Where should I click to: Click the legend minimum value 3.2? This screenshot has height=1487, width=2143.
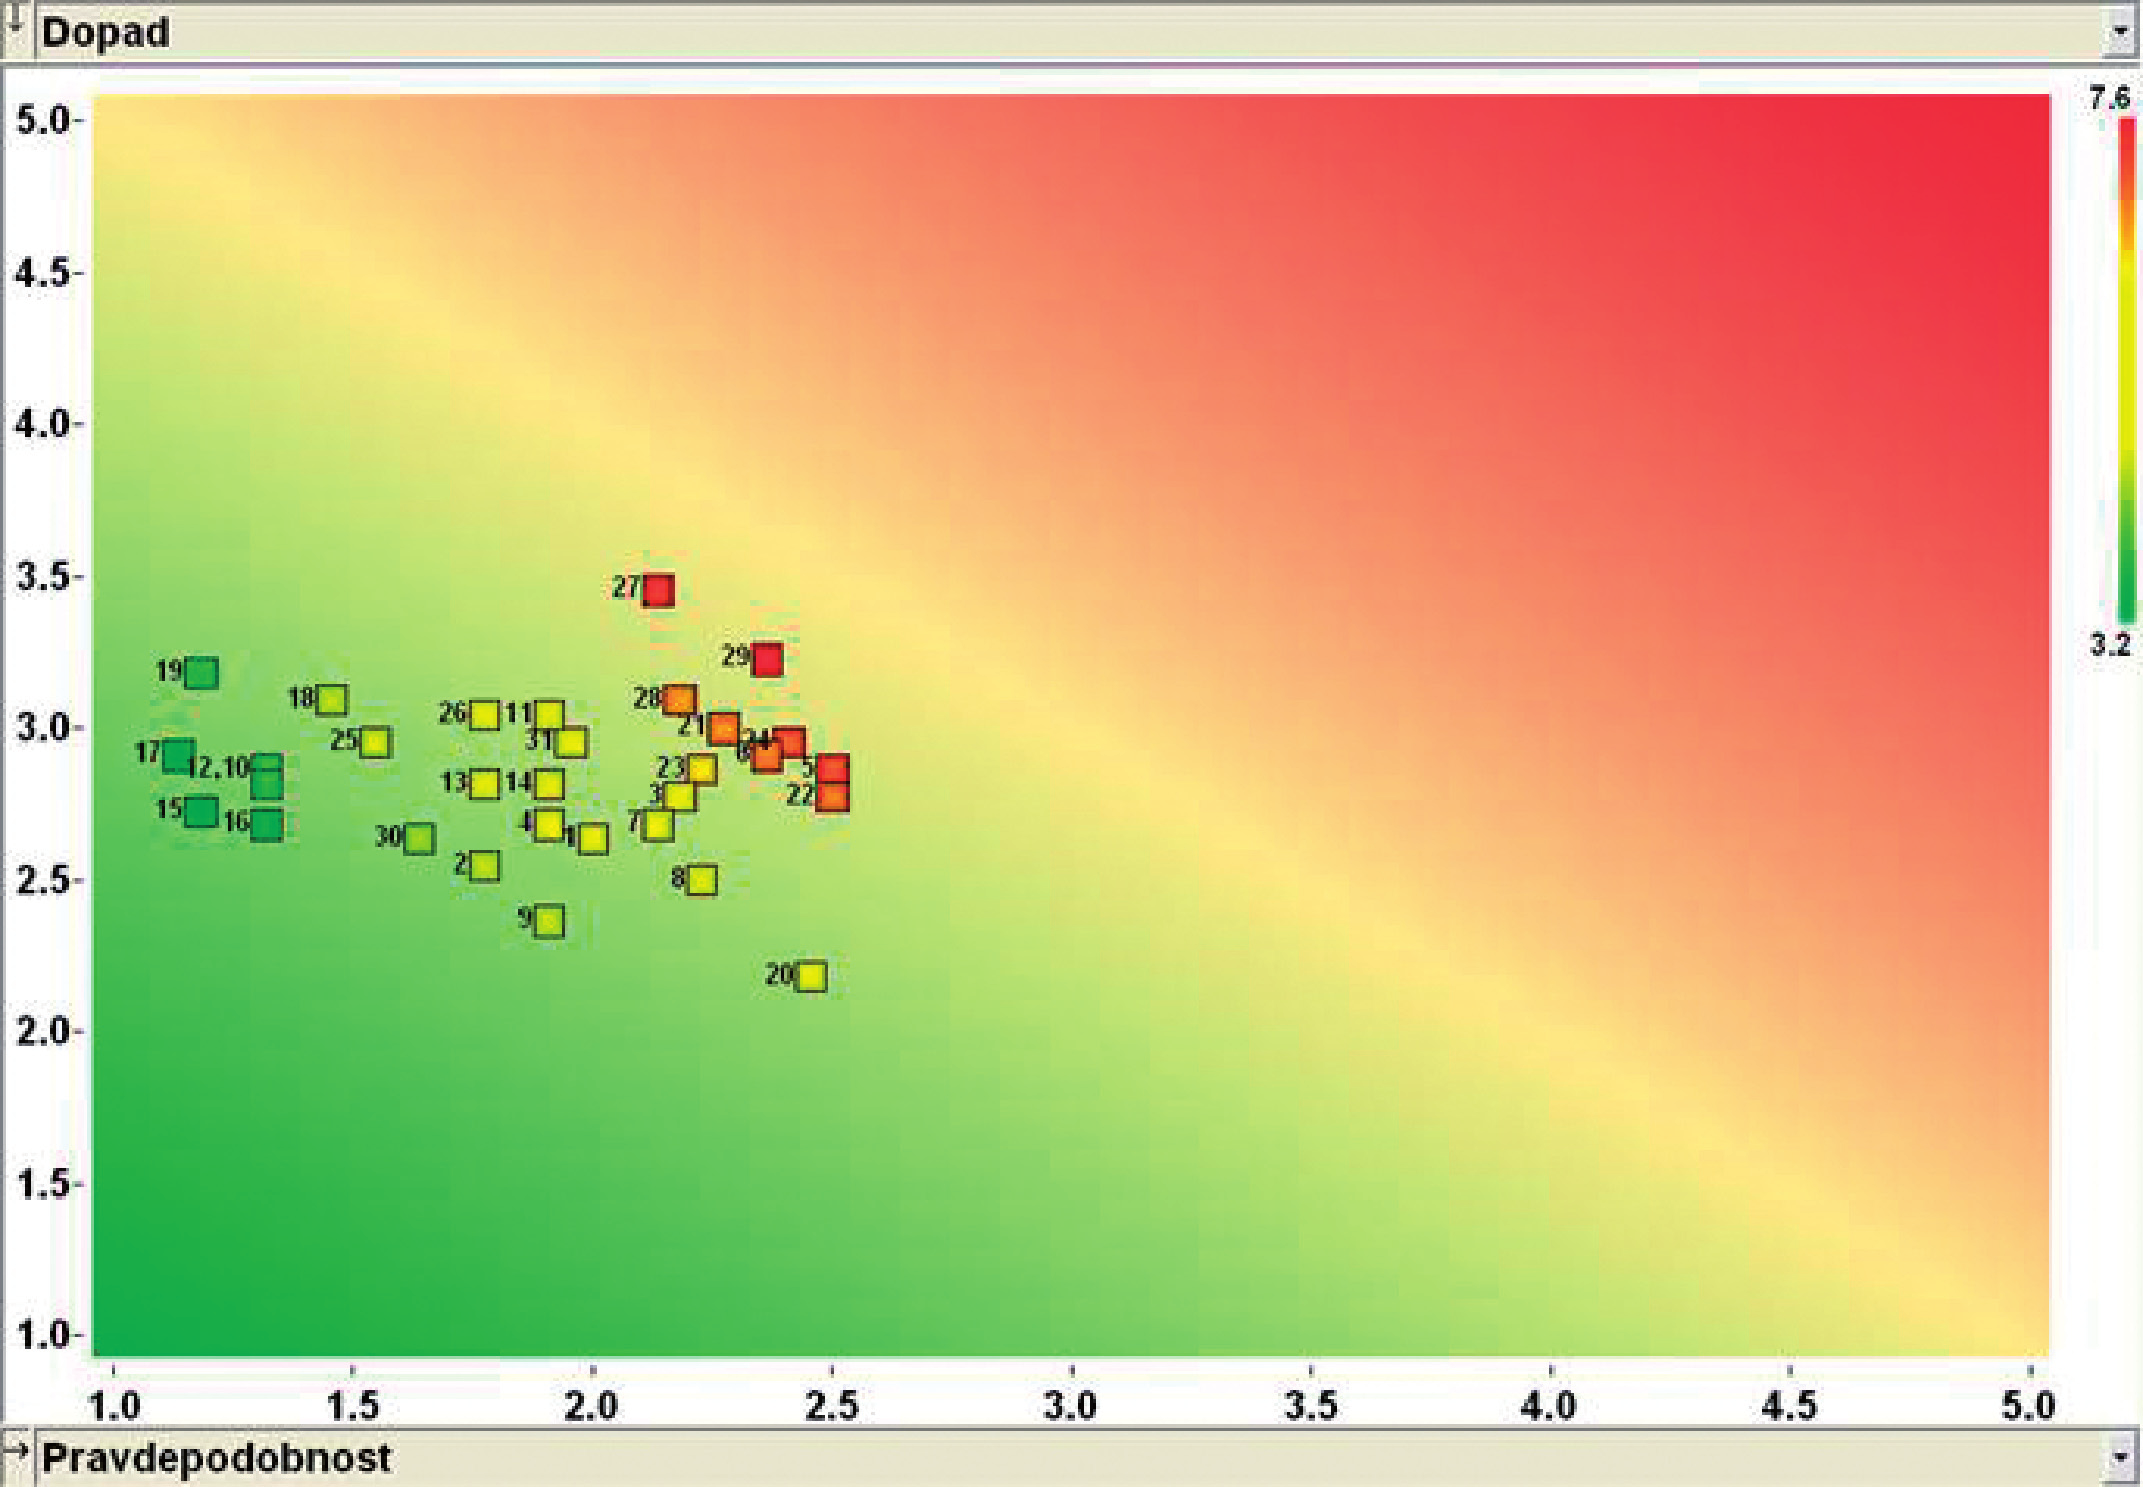[2110, 645]
